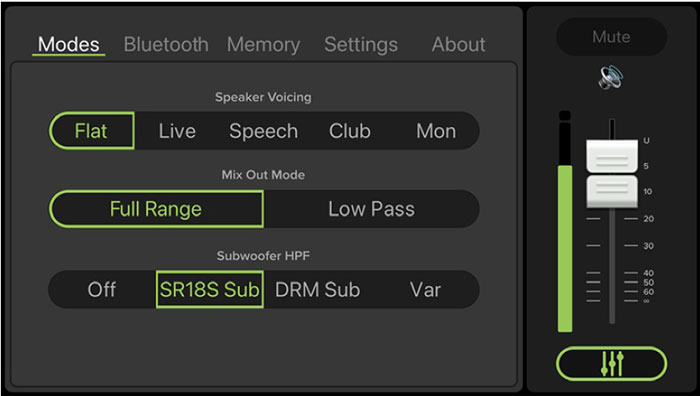The width and height of the screenshot is (700, 396).
Task: Click the Mix Out Mode label
Action: 263,175
